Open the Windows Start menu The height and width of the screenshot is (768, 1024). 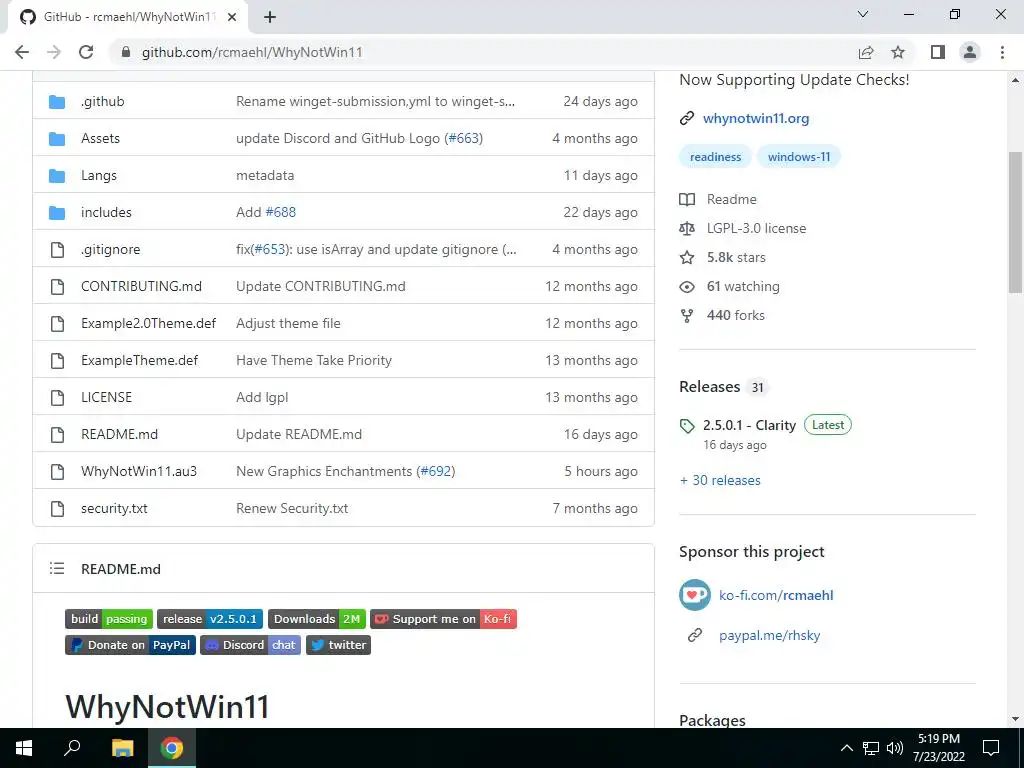pos(24,748)
